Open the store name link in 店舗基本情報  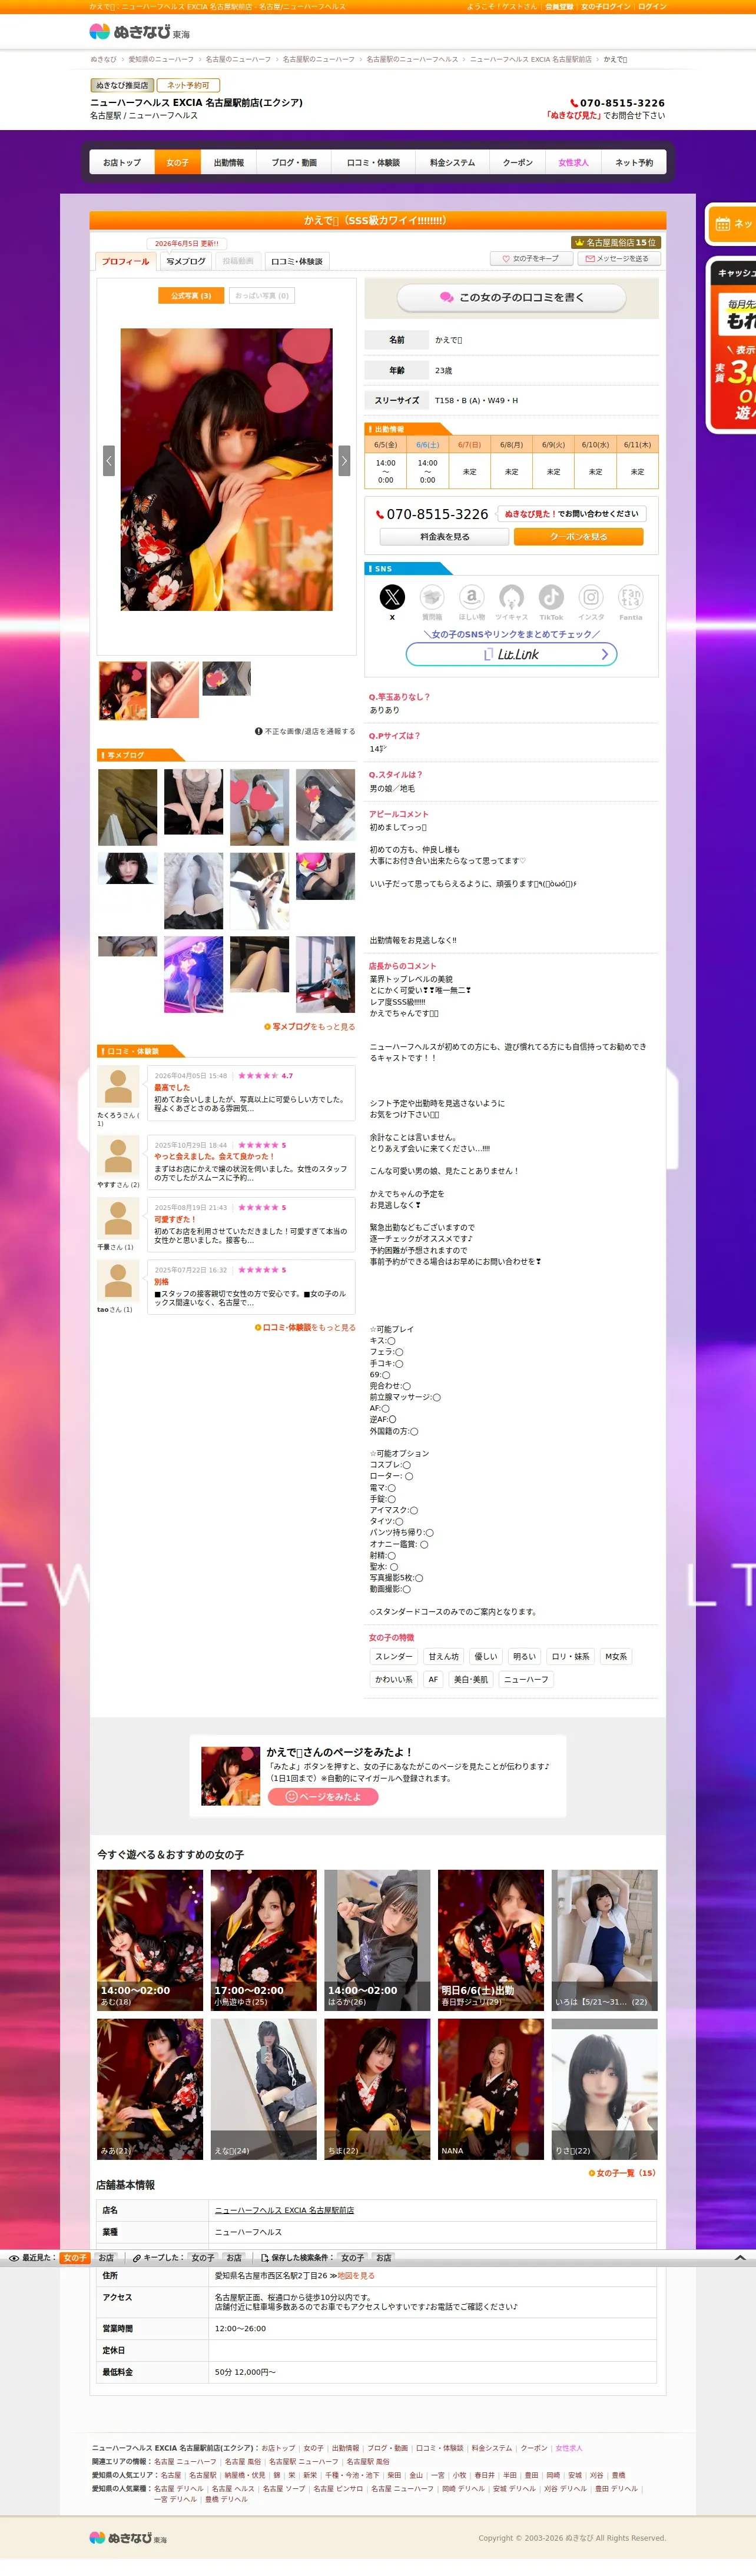click(284, 2210)
